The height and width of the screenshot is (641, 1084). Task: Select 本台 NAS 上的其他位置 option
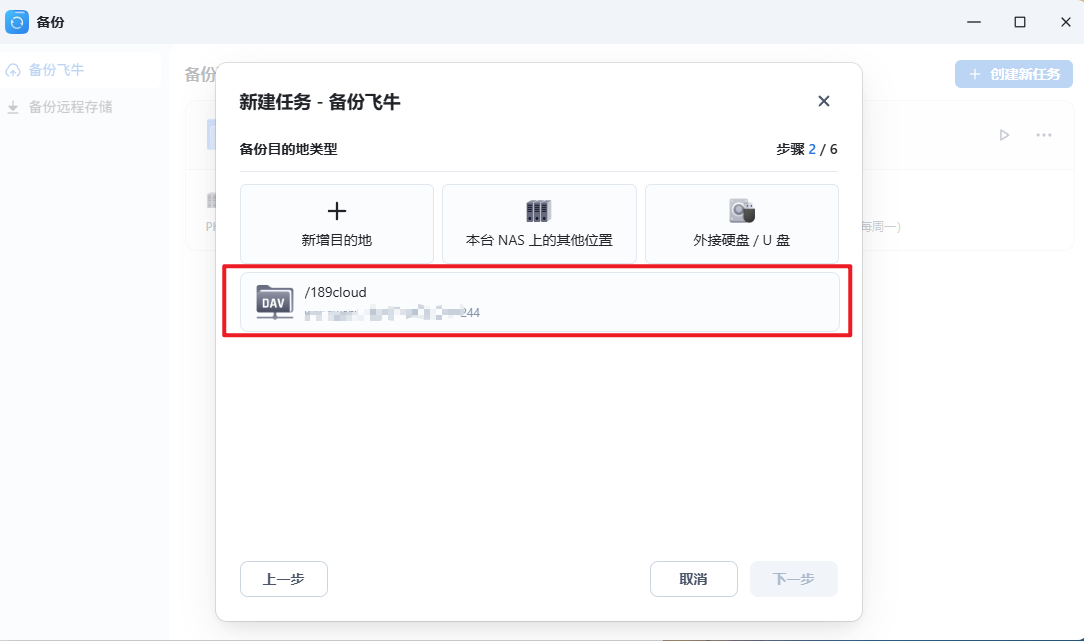pos(539,223)
